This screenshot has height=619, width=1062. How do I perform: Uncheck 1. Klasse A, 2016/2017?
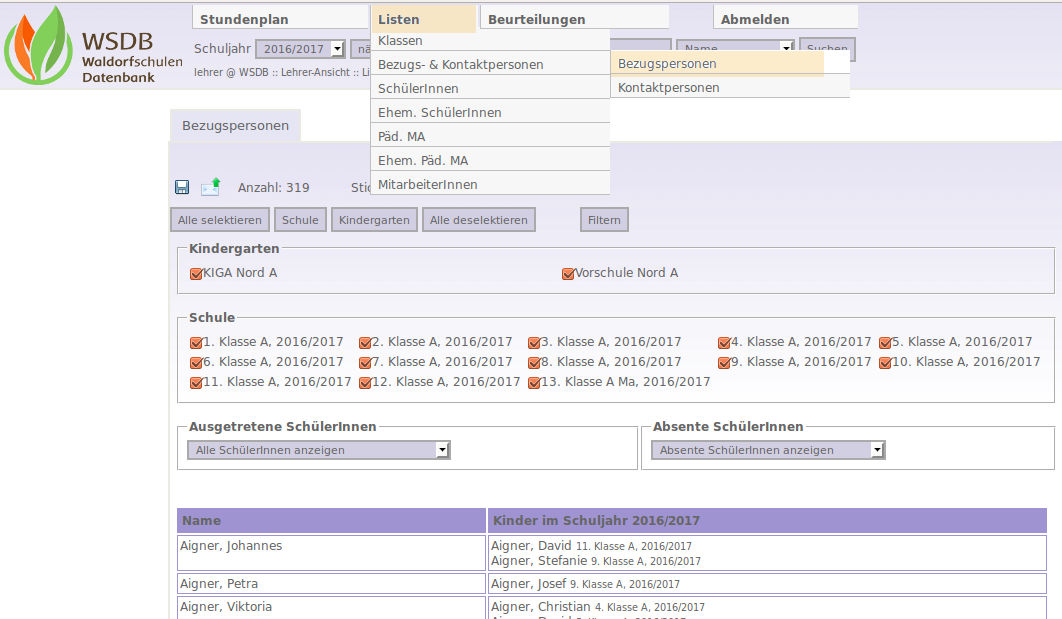[x=196, y=342]
